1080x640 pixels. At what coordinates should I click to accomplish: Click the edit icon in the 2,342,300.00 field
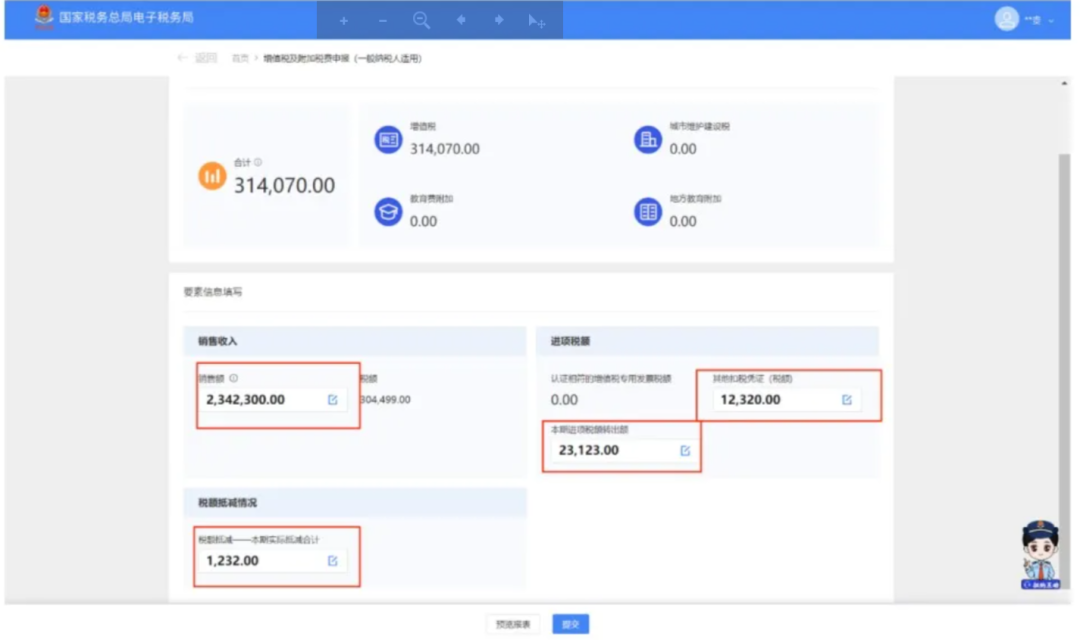point(333,400)
